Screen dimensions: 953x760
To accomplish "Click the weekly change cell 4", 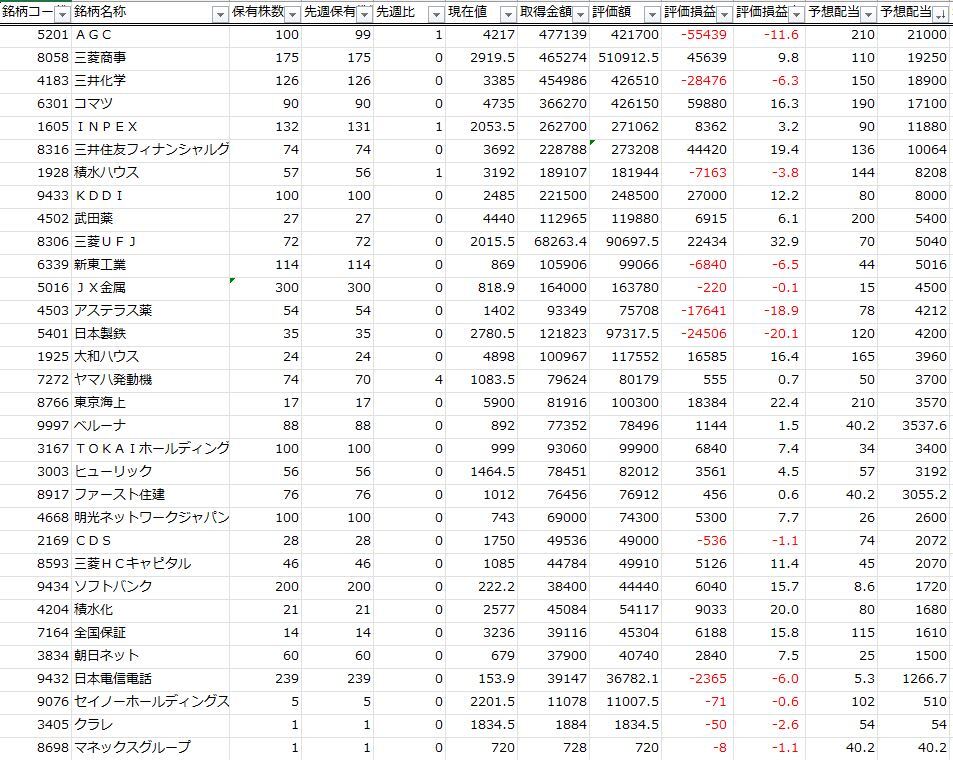I will tap(409, 380).
